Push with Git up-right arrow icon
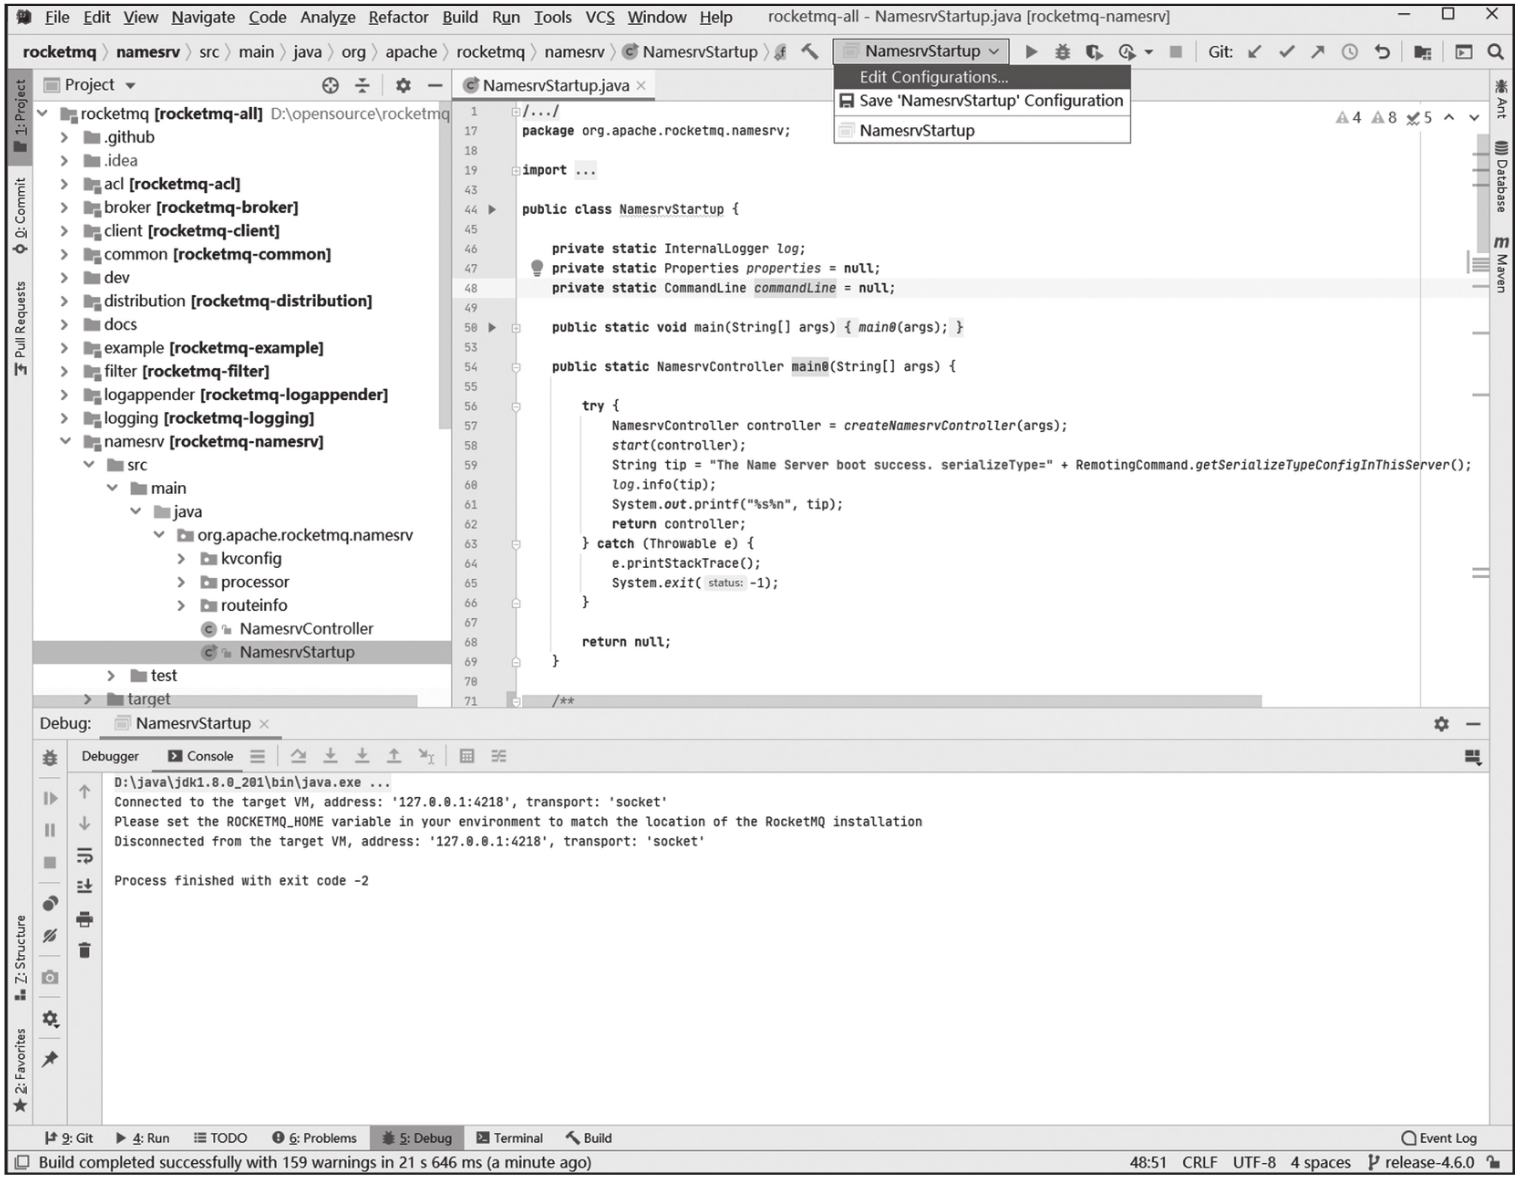The image size is (1519, 1178). click(1318, 51)
